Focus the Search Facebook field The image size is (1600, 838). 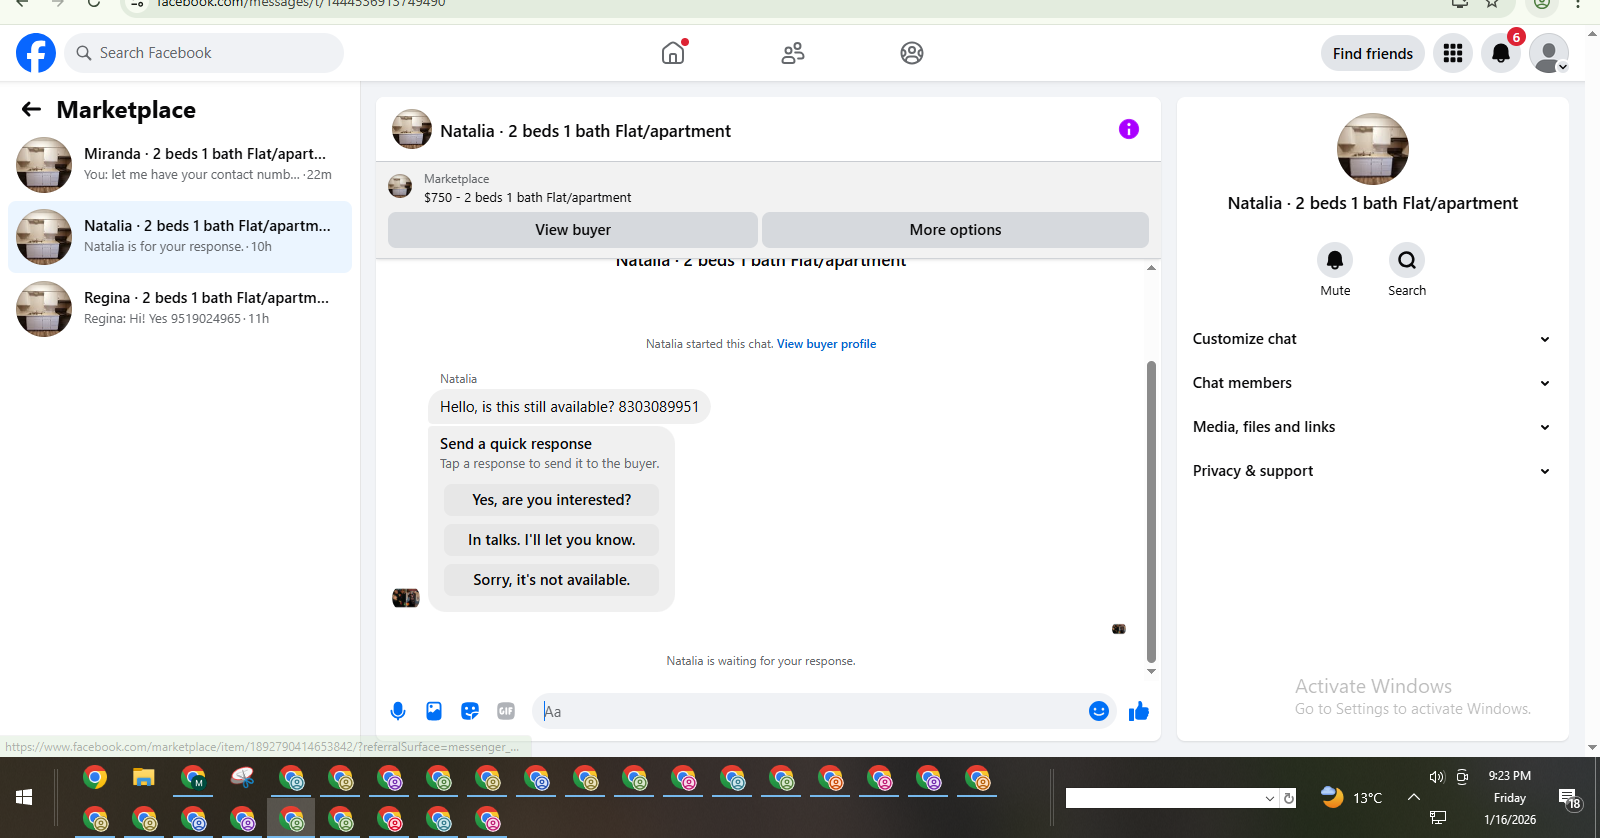(204, 53)
